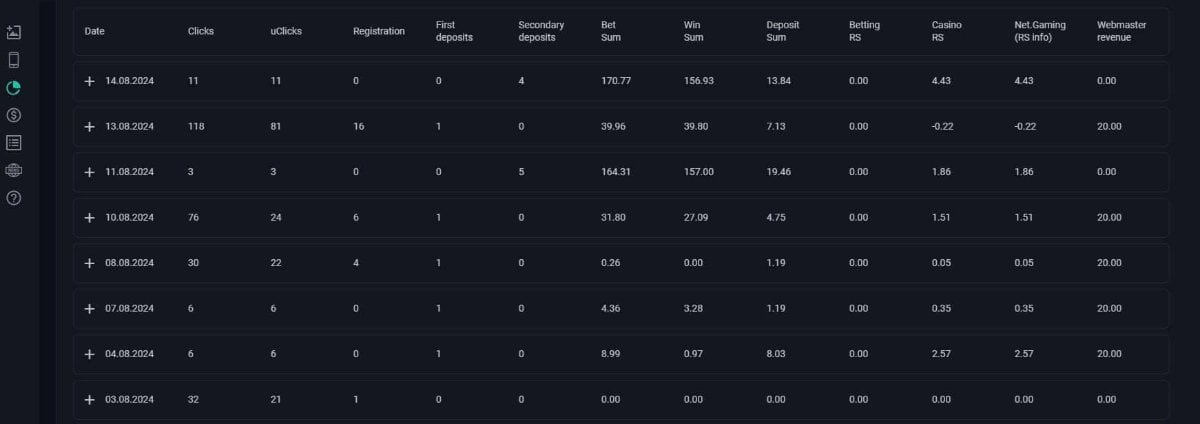Click the mobile phone sidebar icon
The width and height of the screenshot is (1200, 424).
coord(14,60)
